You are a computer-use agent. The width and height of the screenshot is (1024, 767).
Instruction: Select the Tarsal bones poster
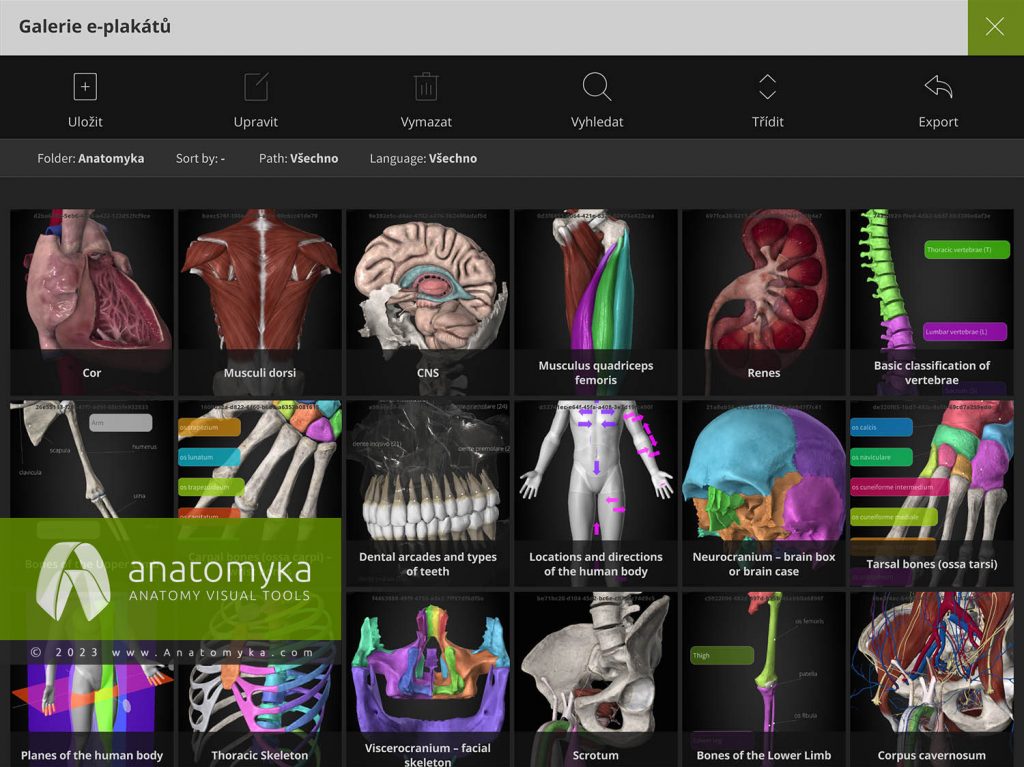[x=931, y=480]
